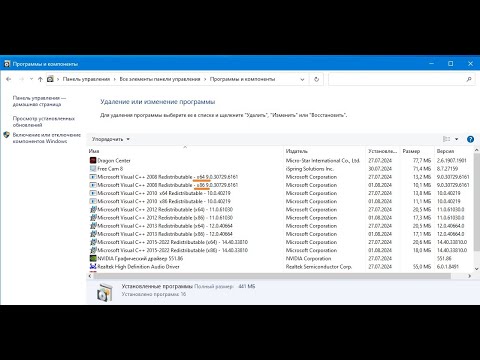This screenshot has height=360, width=480.
Task: Click the search input field
Action: click(x=397, y=79)
